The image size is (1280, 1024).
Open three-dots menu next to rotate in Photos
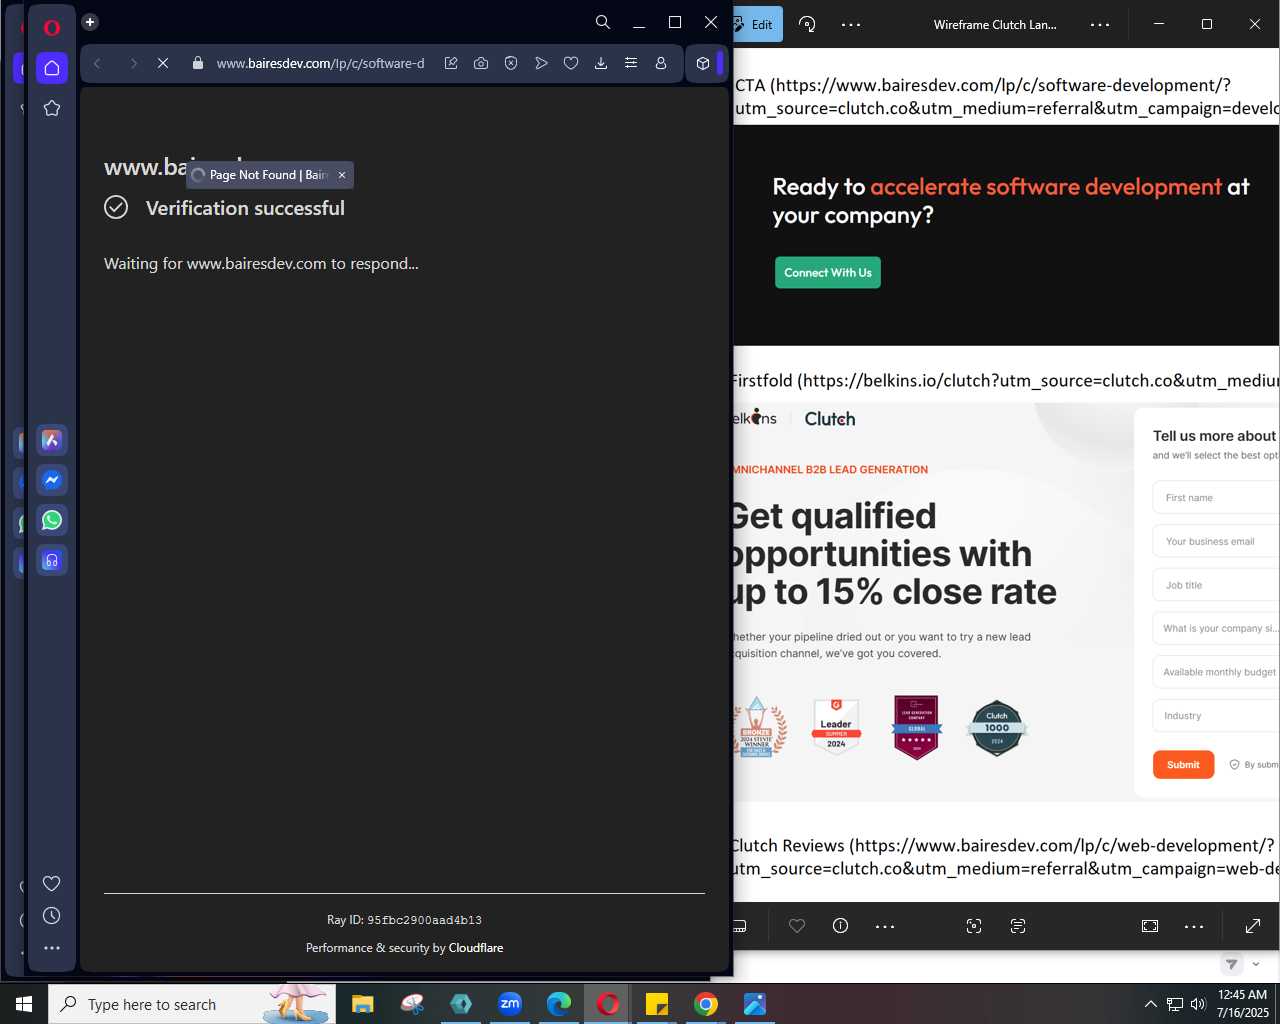click(x=851, y=24)
